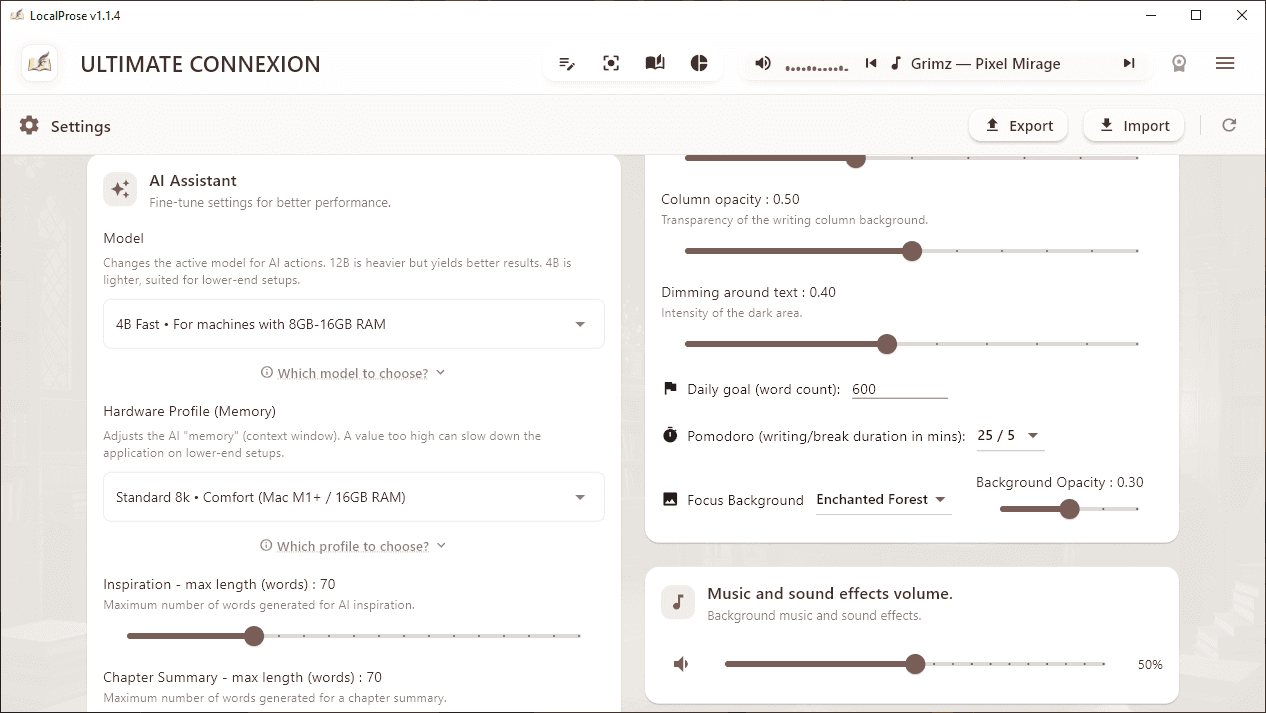1266x713 pixels.
Task: Open the Hardware Profile dropdown
Action: (353, 497)
